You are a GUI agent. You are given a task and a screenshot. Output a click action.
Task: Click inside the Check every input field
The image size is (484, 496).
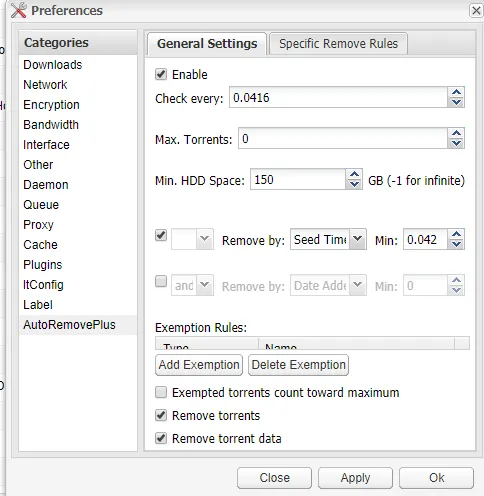tap(338, 97)
